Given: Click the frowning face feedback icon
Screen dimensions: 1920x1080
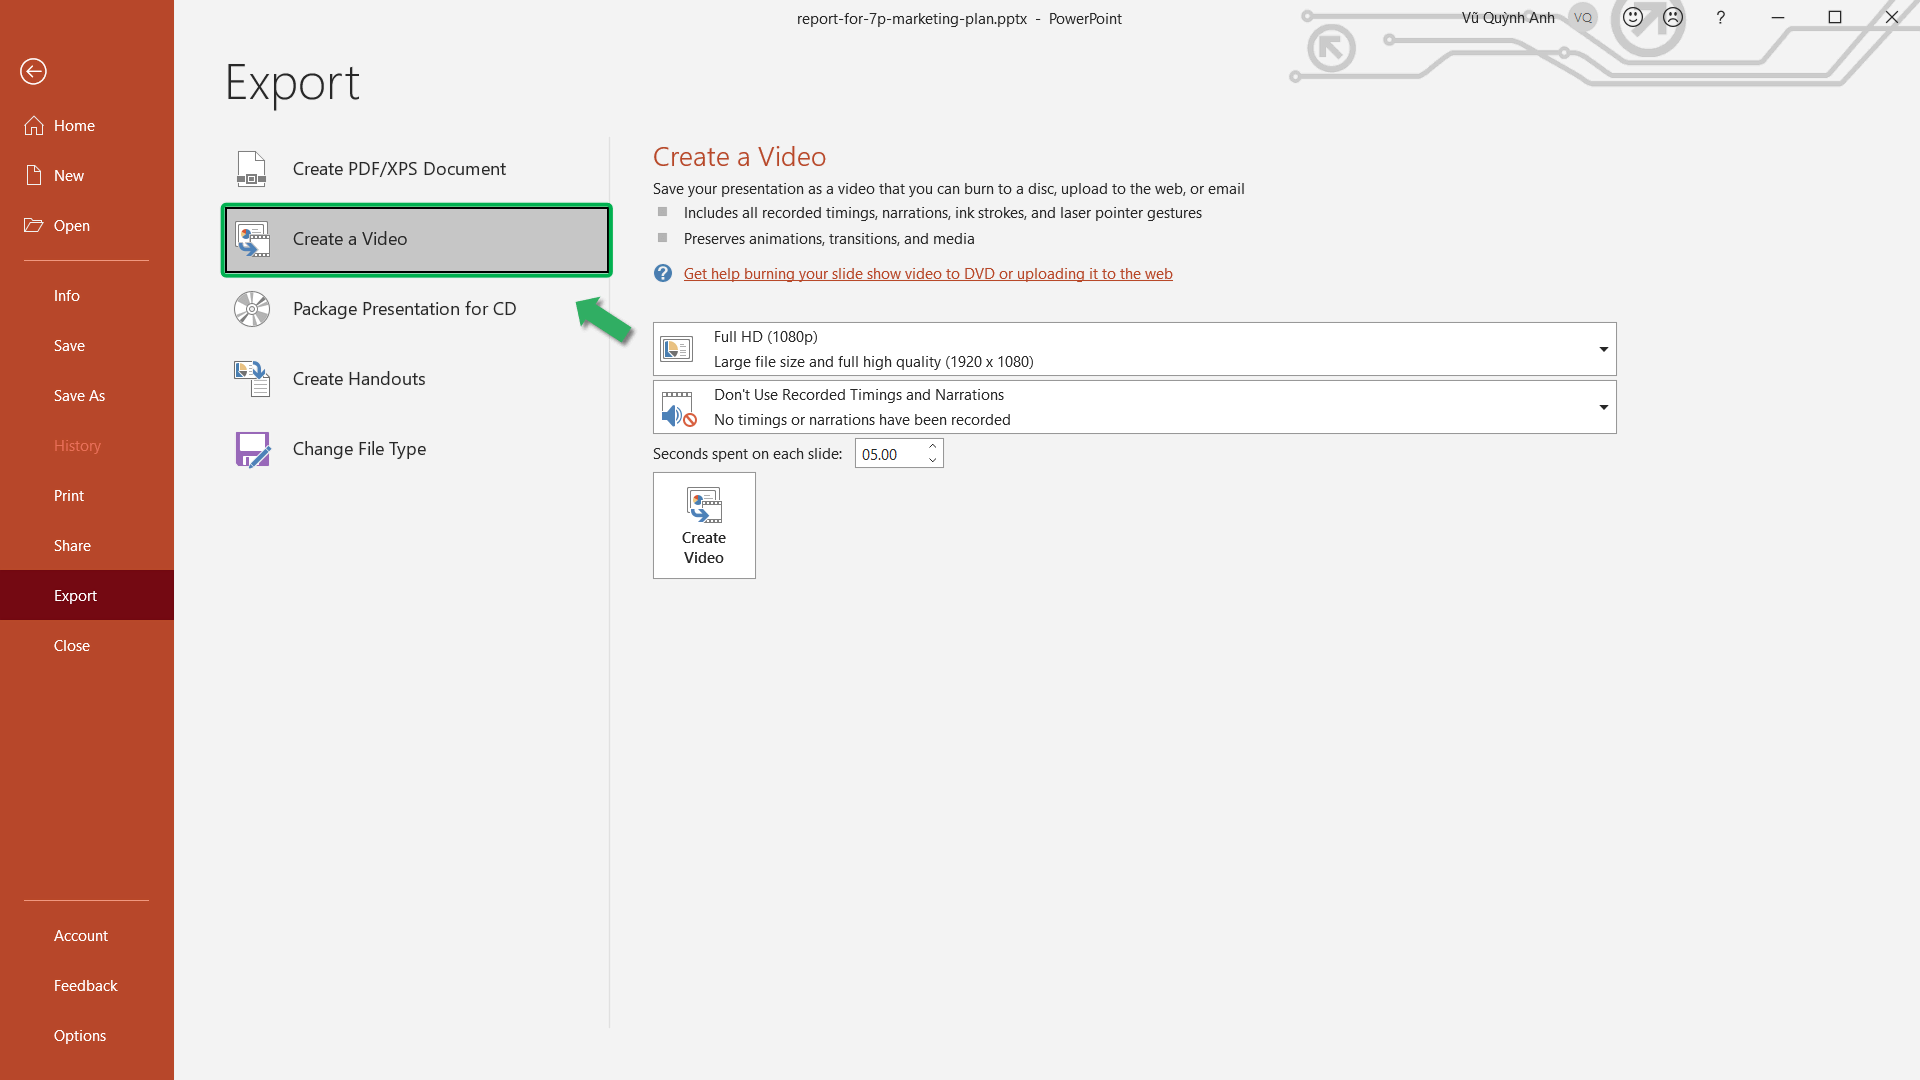Looking at the screenshot, I should click(1673, 17).
